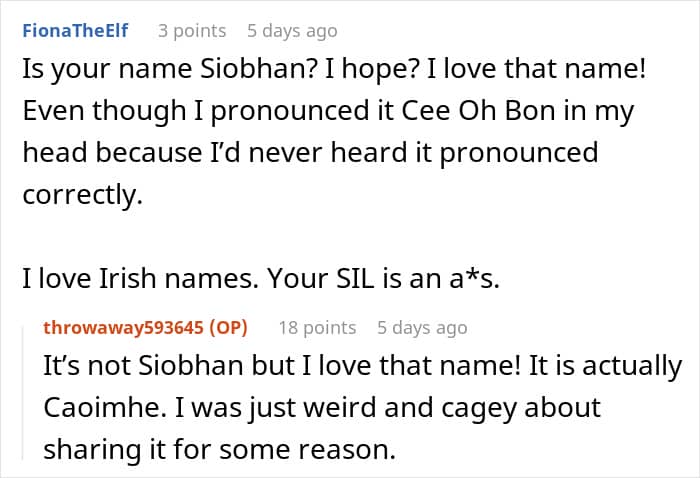Click the "18 points" score on the reply
The width and height of the screenshot is (700, 478).
click(x=317, y=327)
